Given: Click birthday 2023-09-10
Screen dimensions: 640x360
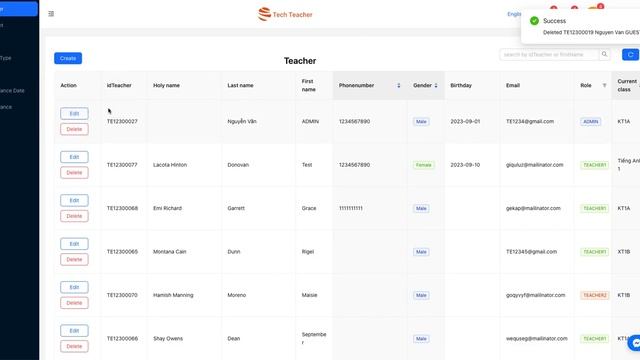Looking at the screenshot, I should 465,165.
